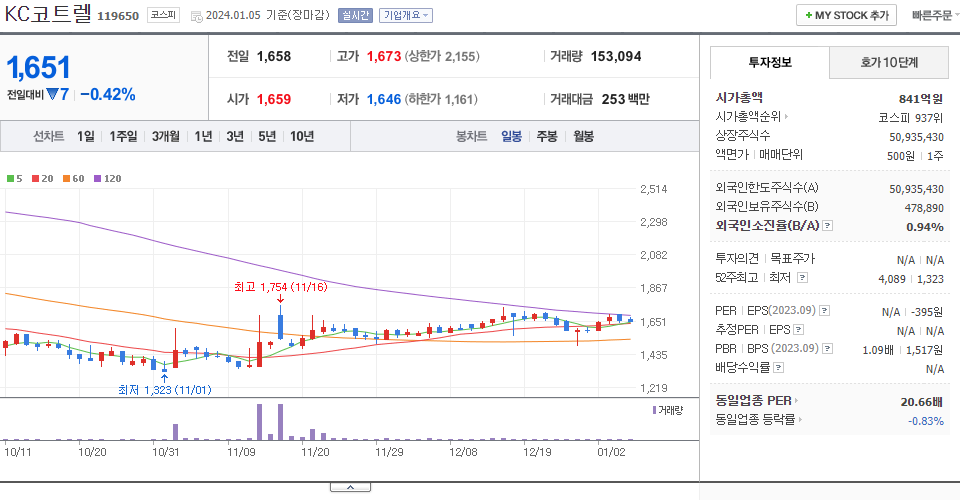This screenshot has width=960, height=500.
Task: Select the 3년 line chart period
Action: coord(235,136)
